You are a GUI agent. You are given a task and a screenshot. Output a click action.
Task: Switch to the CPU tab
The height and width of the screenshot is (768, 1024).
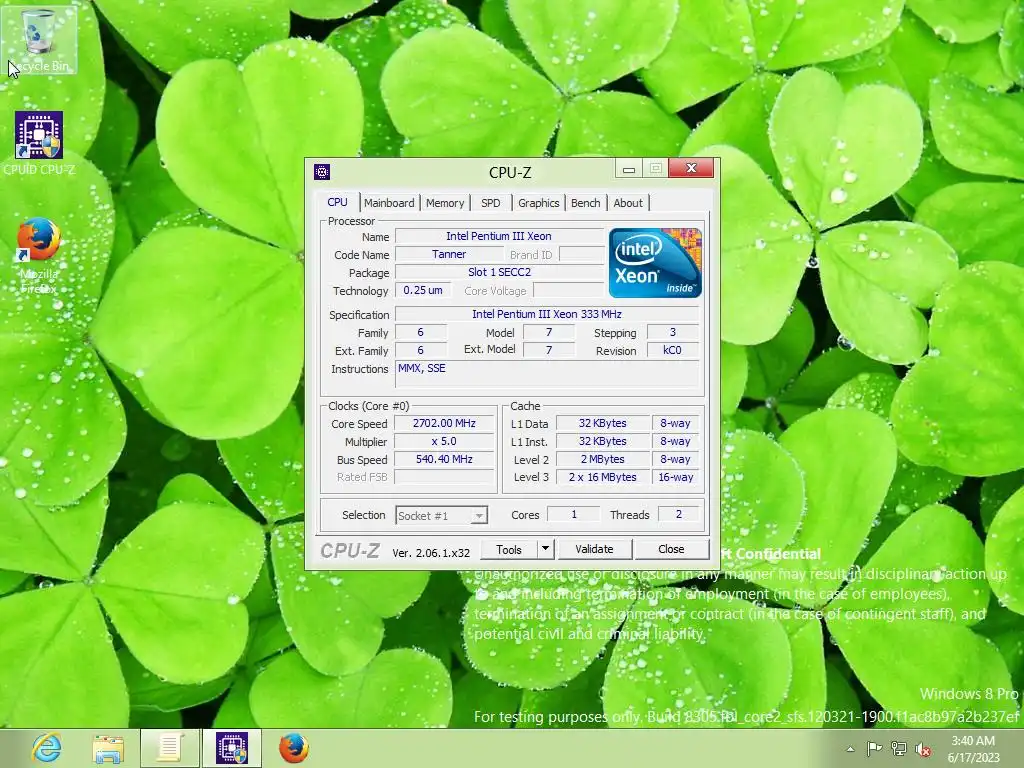click(338, 202)
